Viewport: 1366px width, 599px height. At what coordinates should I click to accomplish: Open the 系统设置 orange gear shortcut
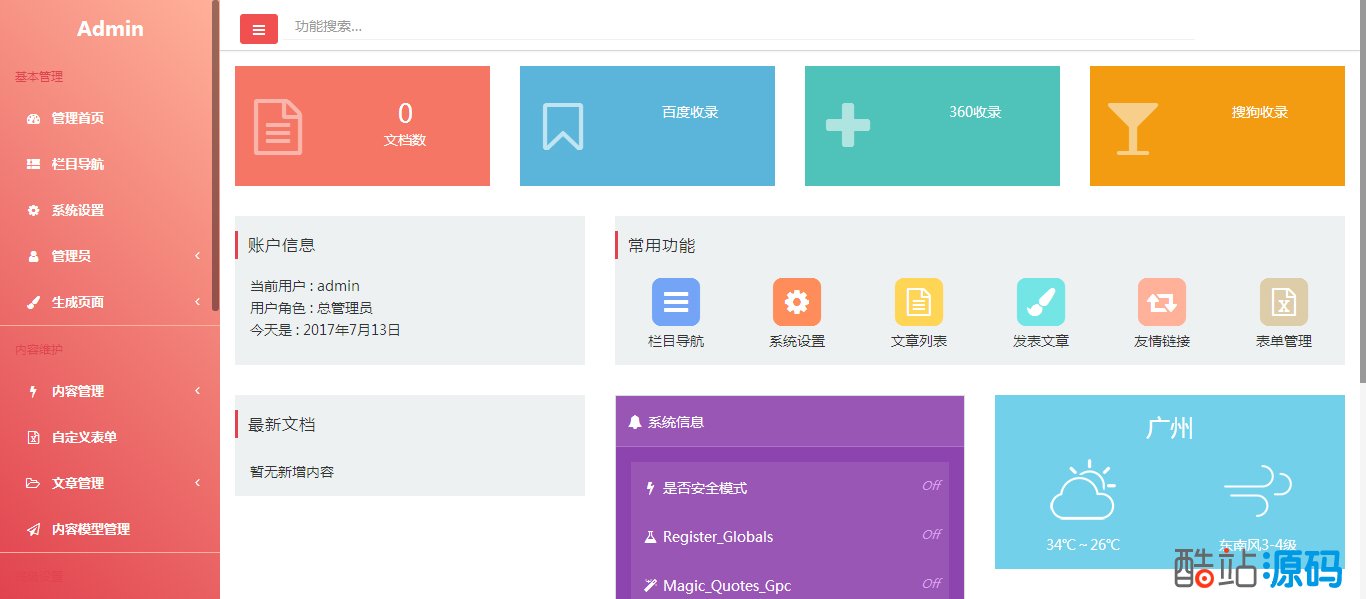pyautogui.click(x=797, y=302)
